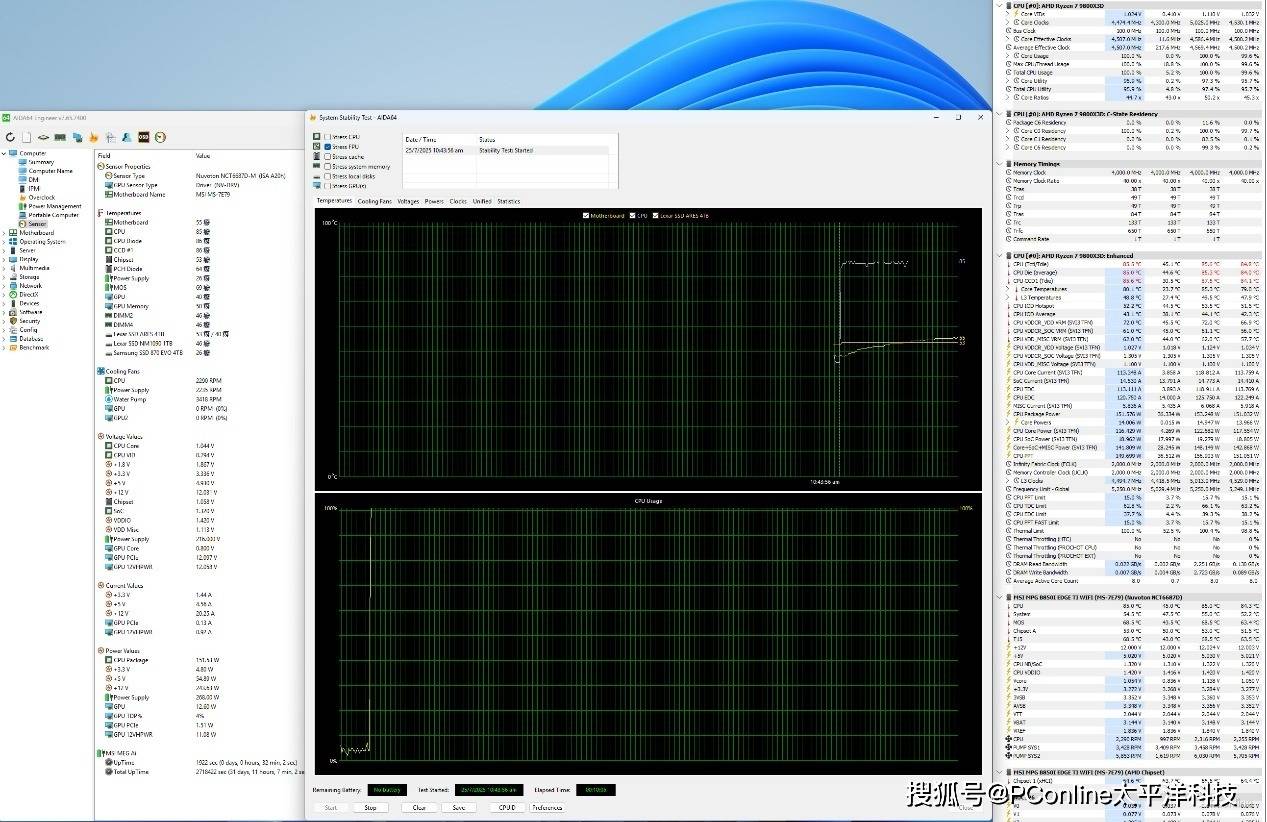
Task: Click the Network category icon in tree
Action: pos(13,286)
